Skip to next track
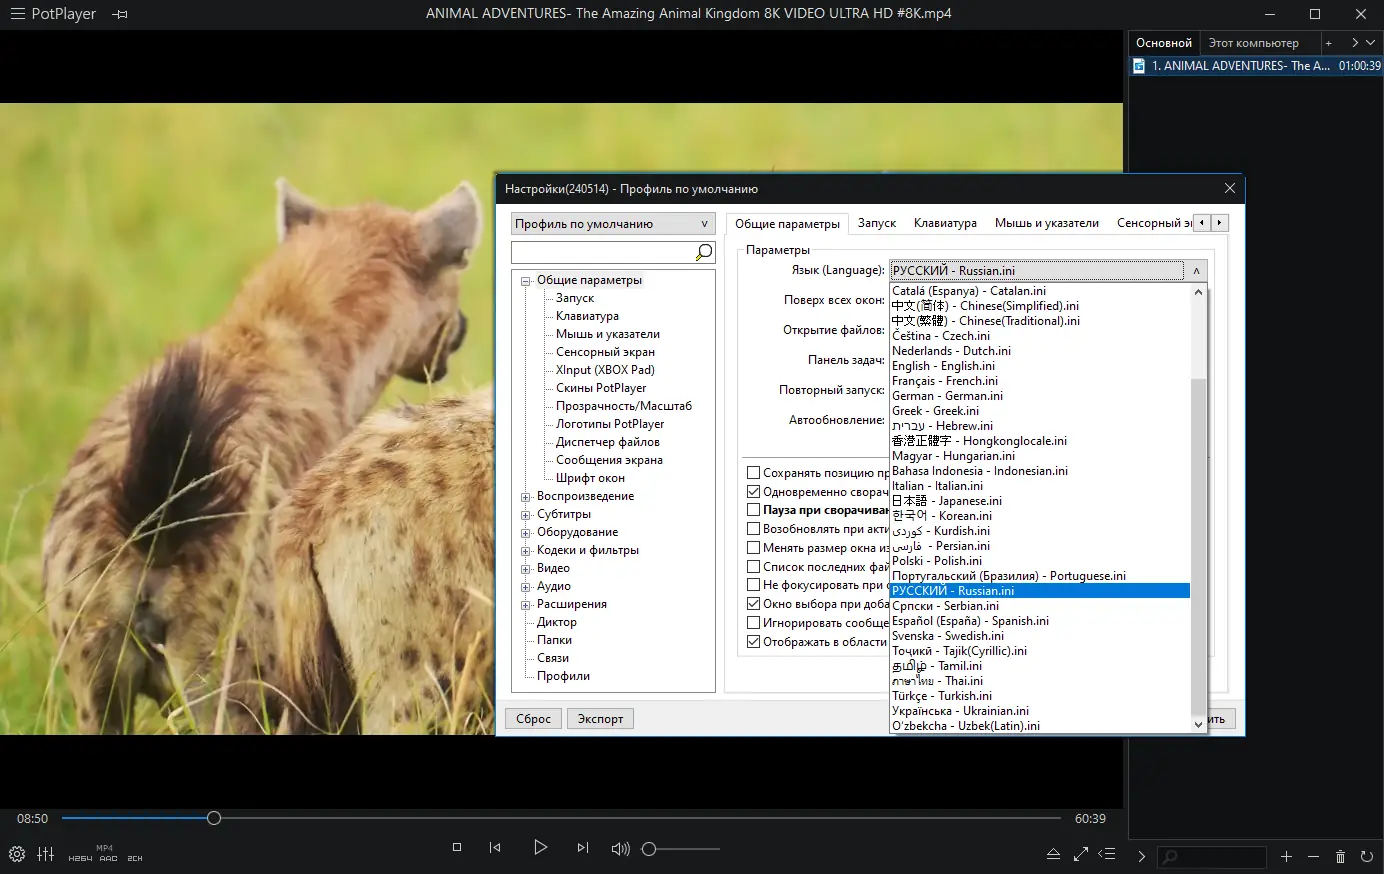Image resolution: width=1384 pixels, height=874 pixels. tap(583, 848)
